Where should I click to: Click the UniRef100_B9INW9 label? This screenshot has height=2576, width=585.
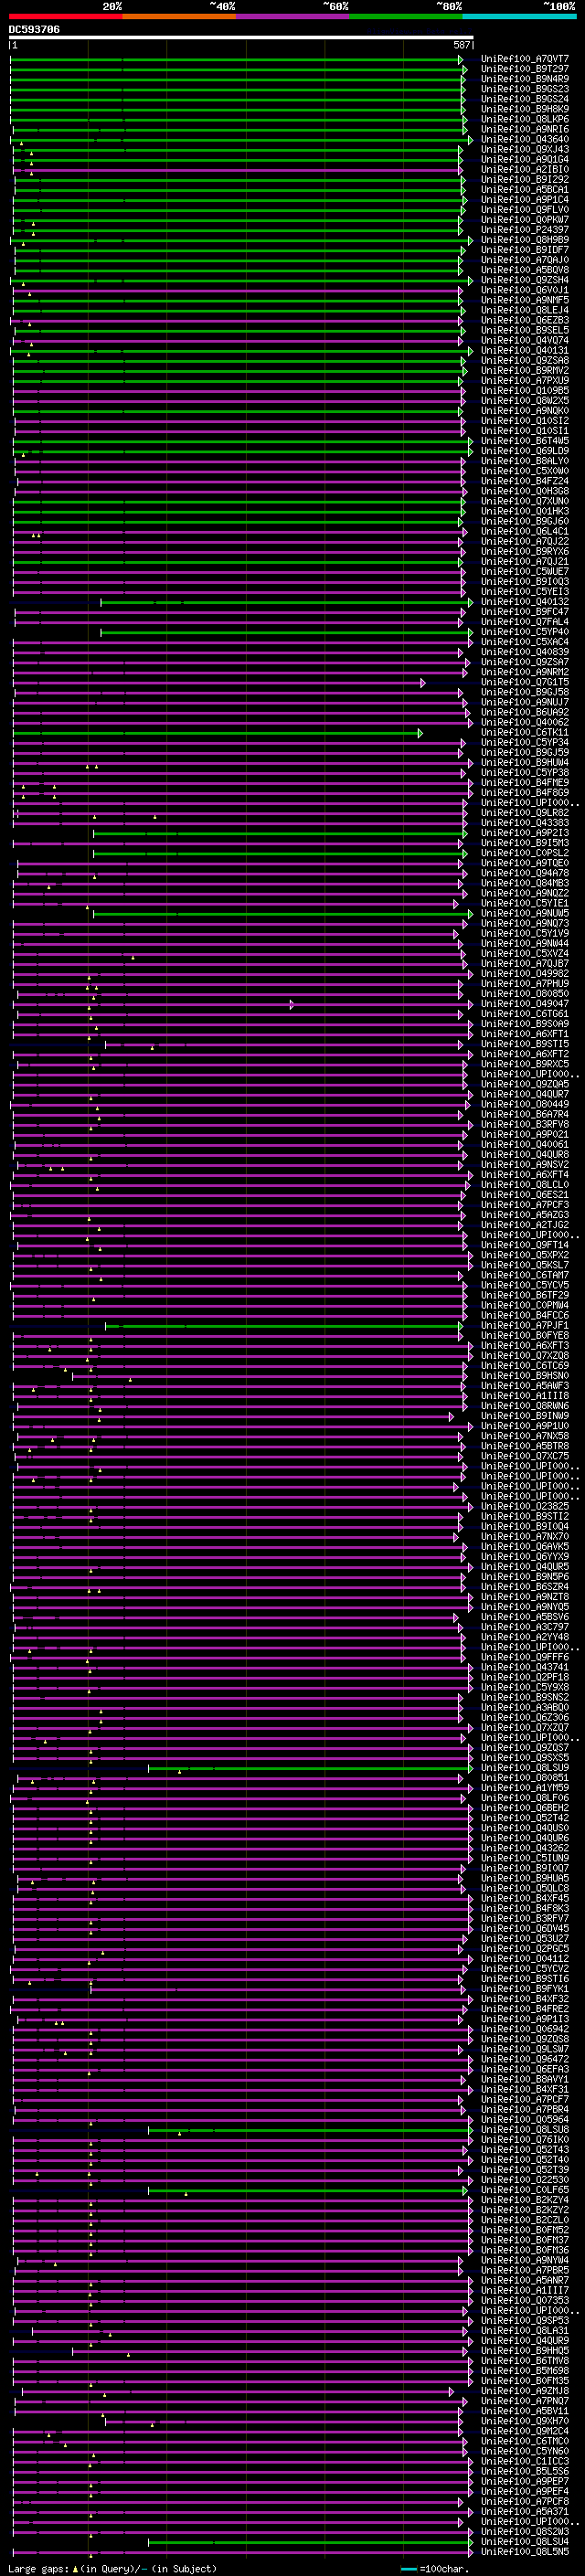click(x=525, y=1416)
